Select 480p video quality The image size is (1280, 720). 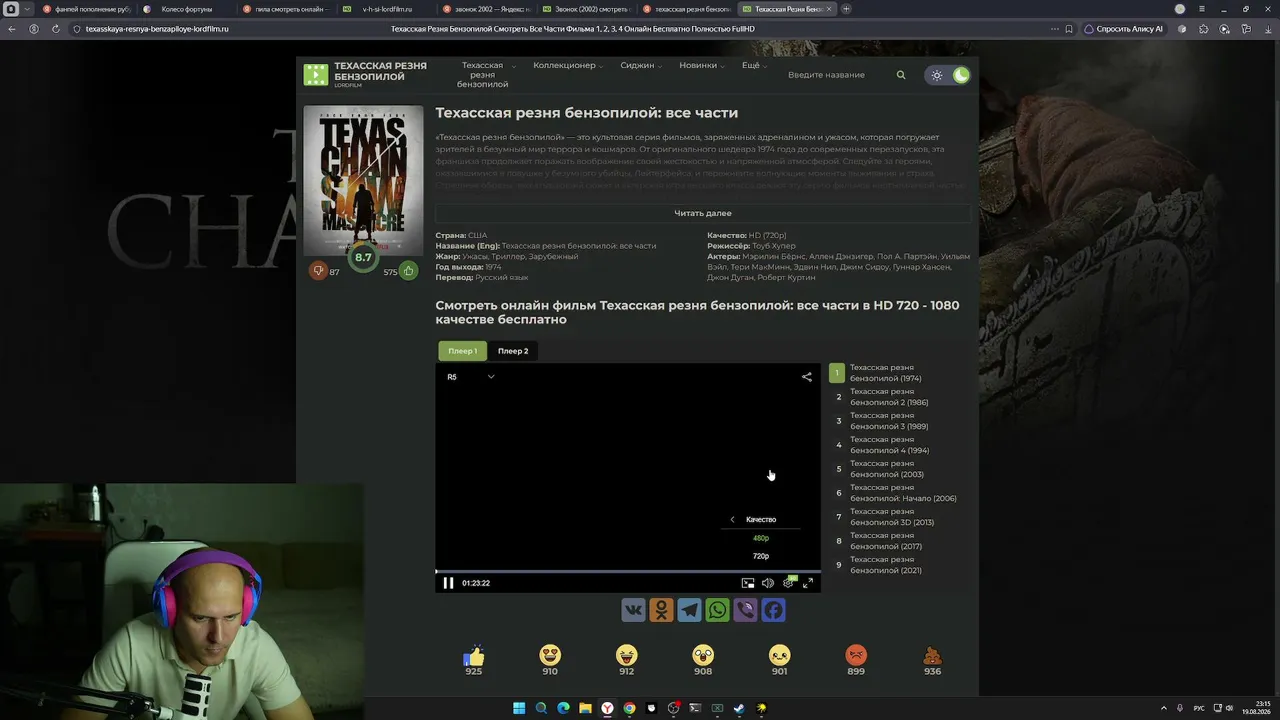pos(761,538)
